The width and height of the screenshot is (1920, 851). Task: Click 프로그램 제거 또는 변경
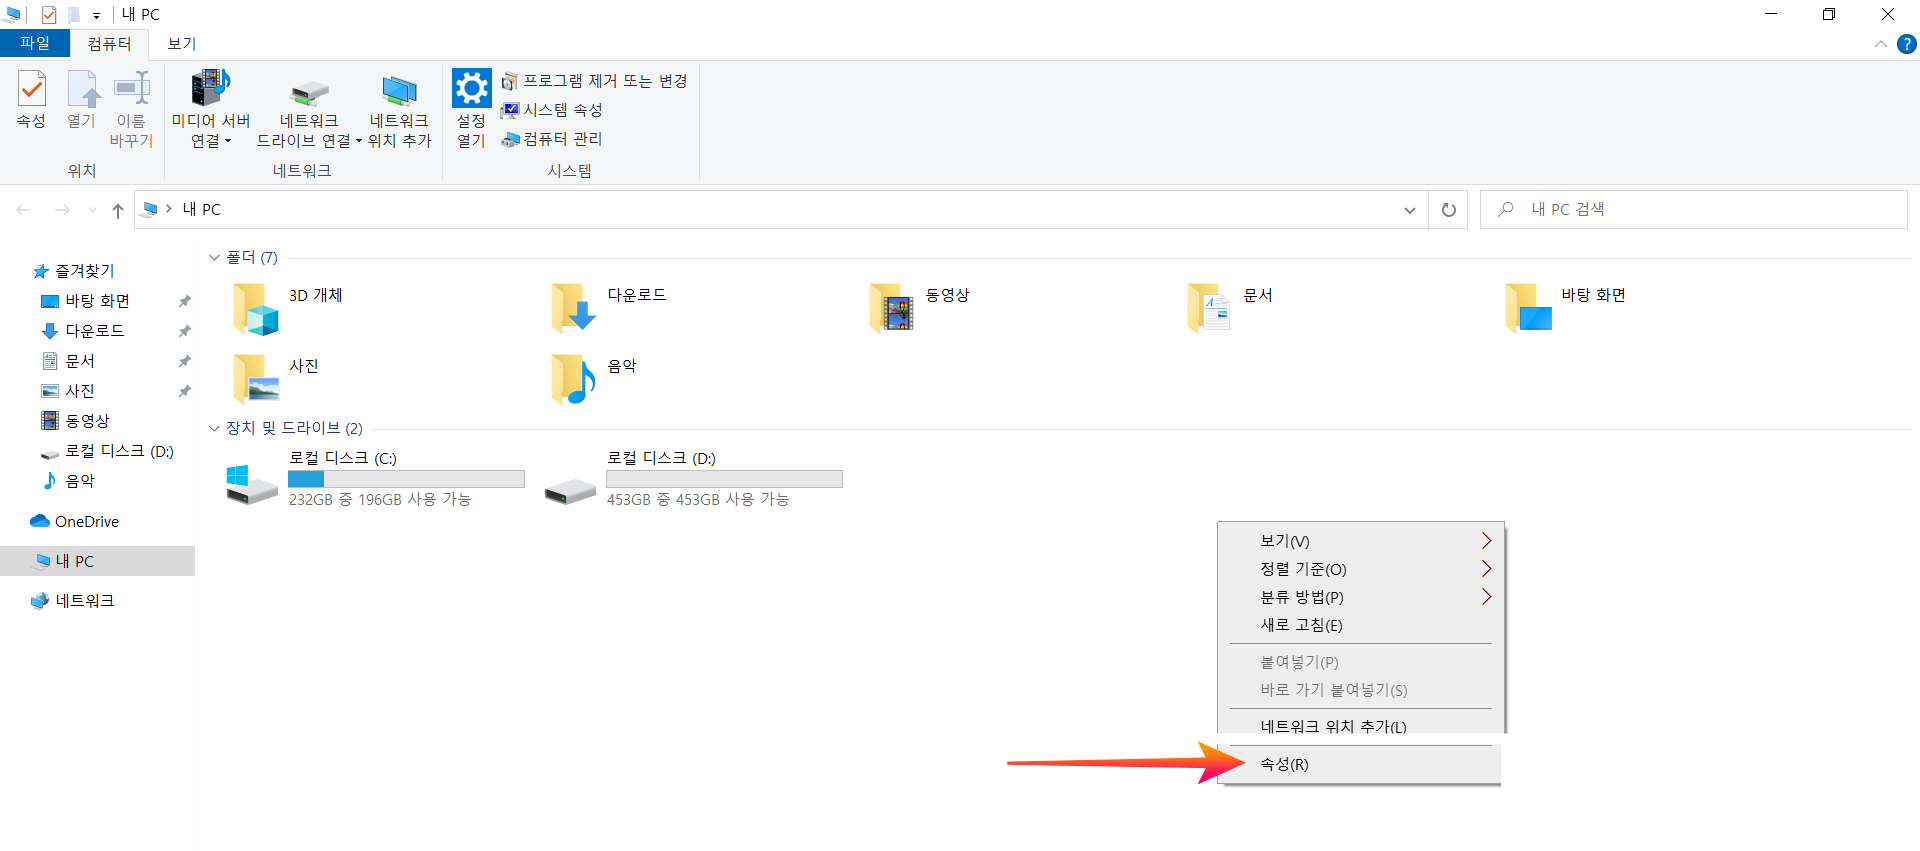point(595,81)
